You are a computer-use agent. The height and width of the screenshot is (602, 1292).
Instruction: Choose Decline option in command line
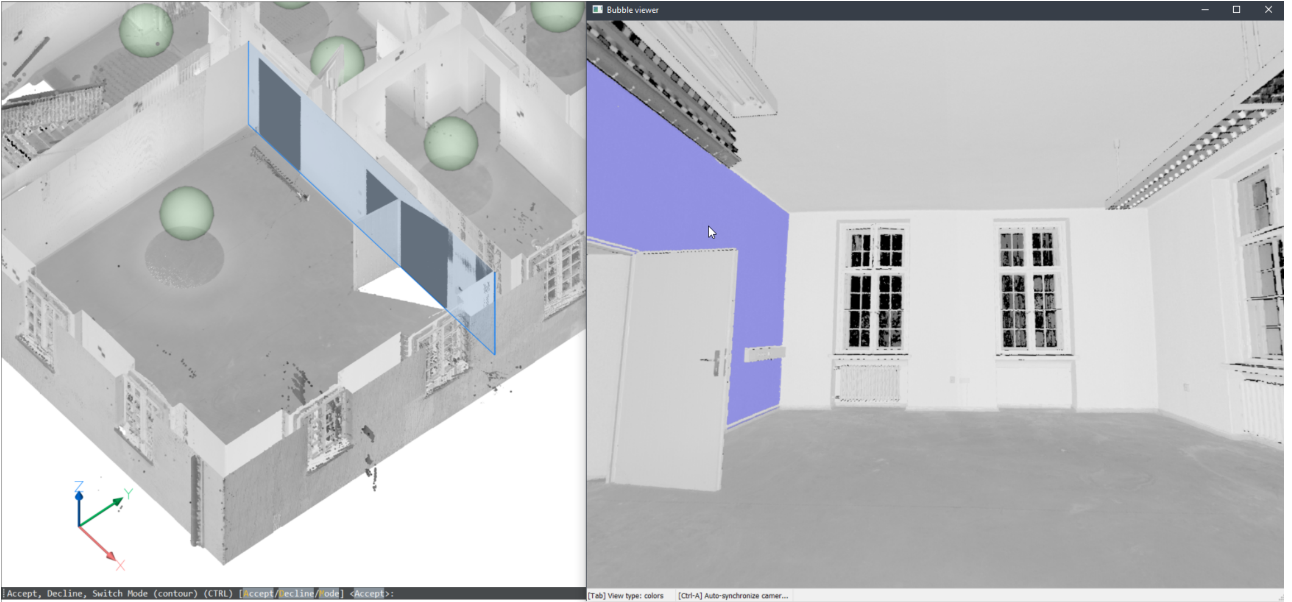click(x=296, y=594)
